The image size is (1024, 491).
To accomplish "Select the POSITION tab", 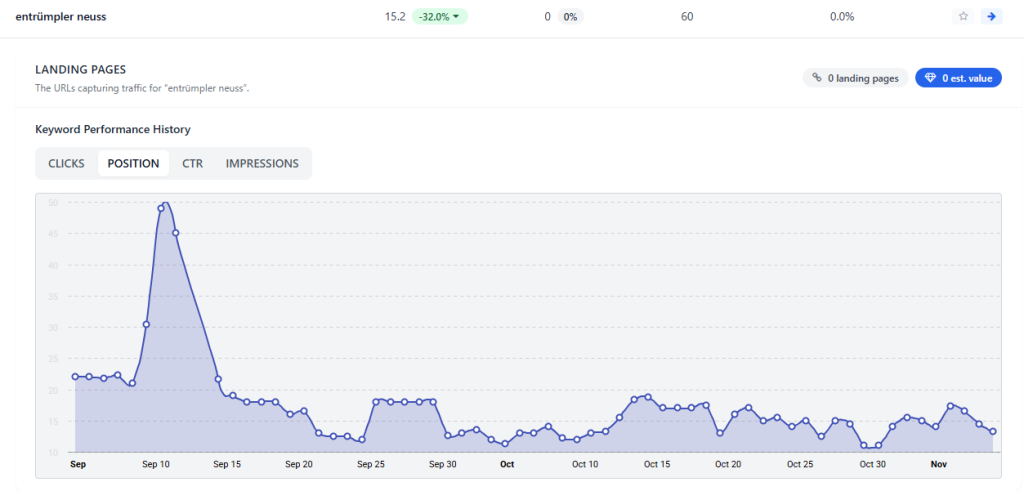I will pos(133,164).
